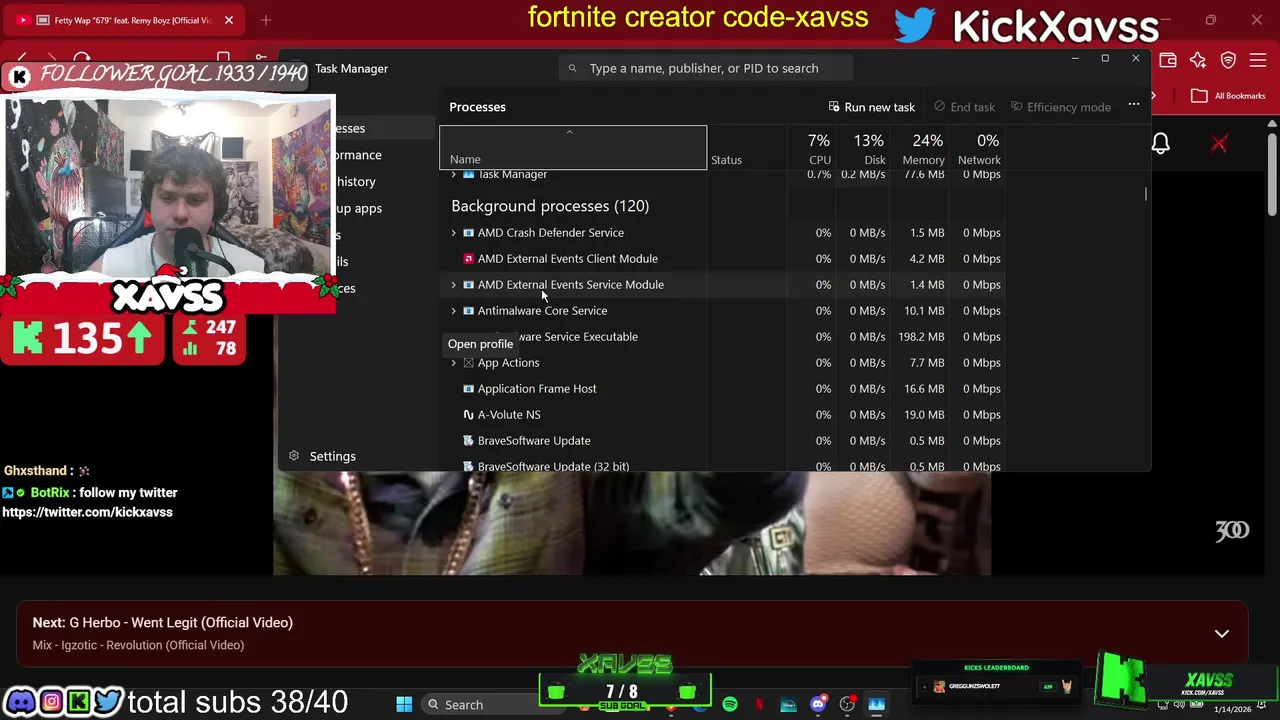Click End task button
Viewport: 1280px width, 720px height.
[x=964, y=107]
